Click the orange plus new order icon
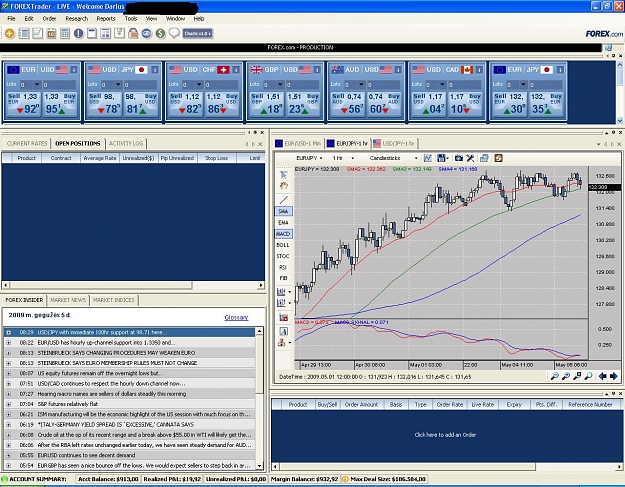 click(10, 33)
